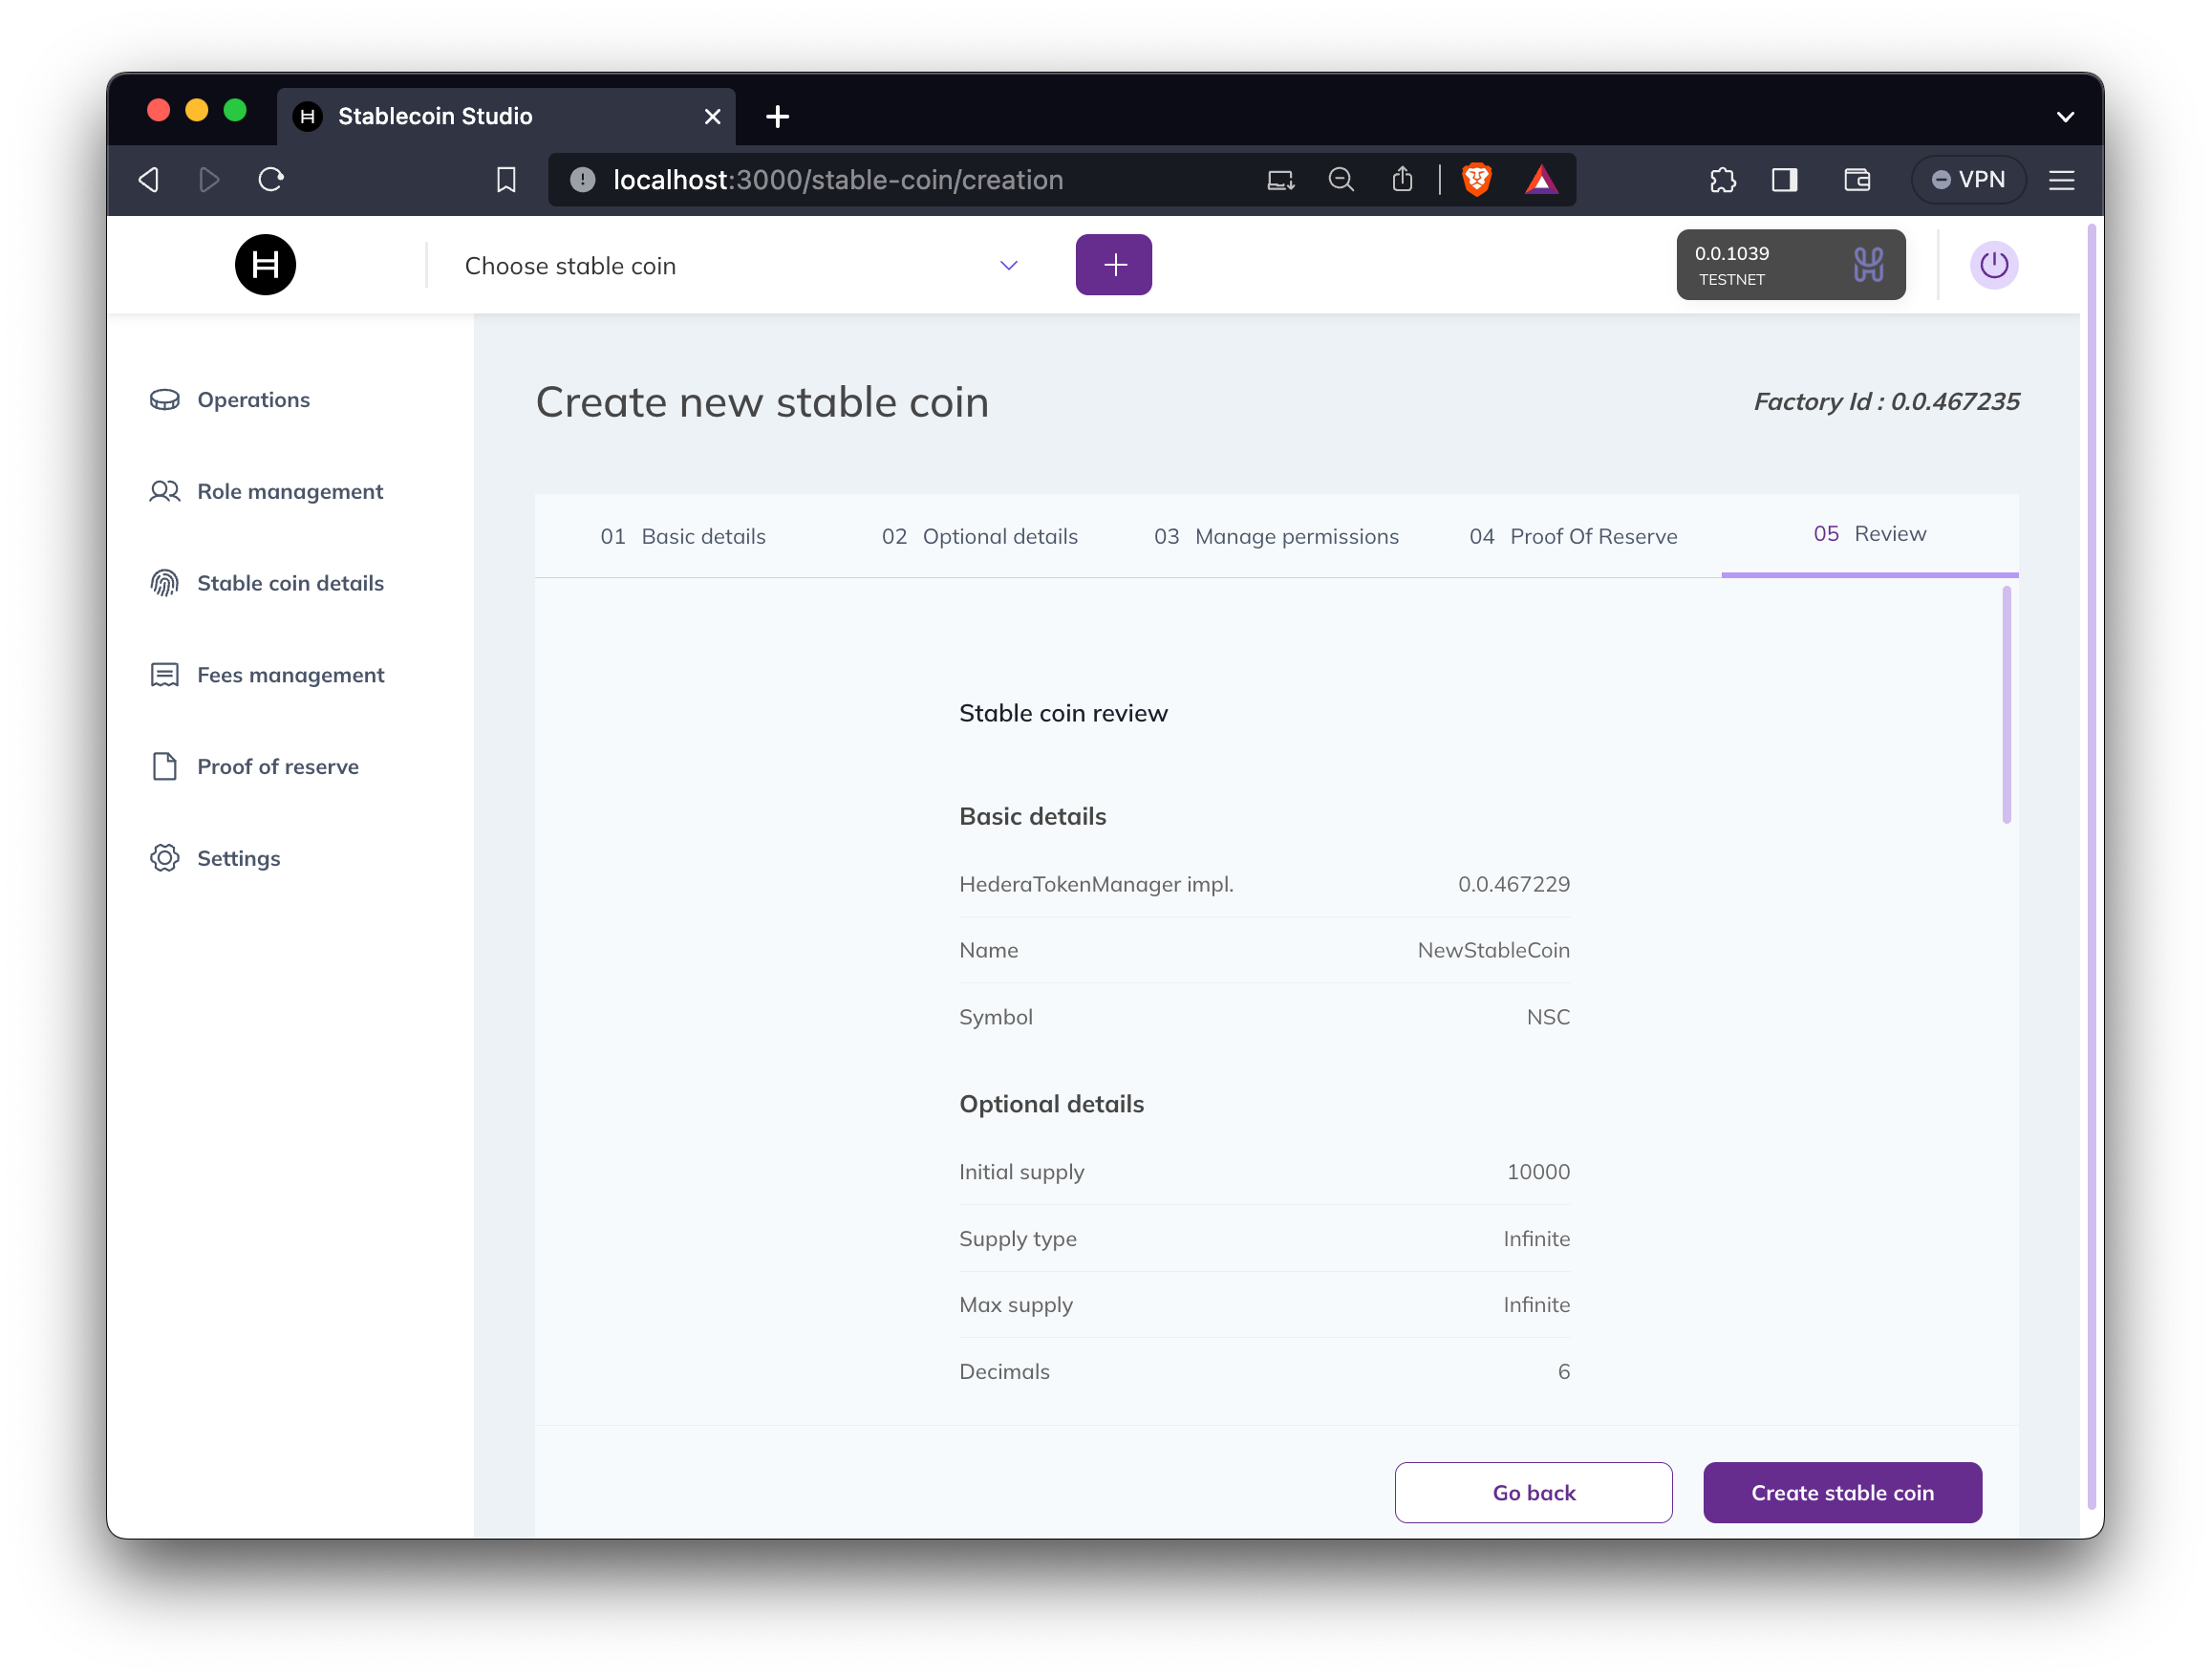
Task: Open Settings via the gear icon
Action: 164,858
